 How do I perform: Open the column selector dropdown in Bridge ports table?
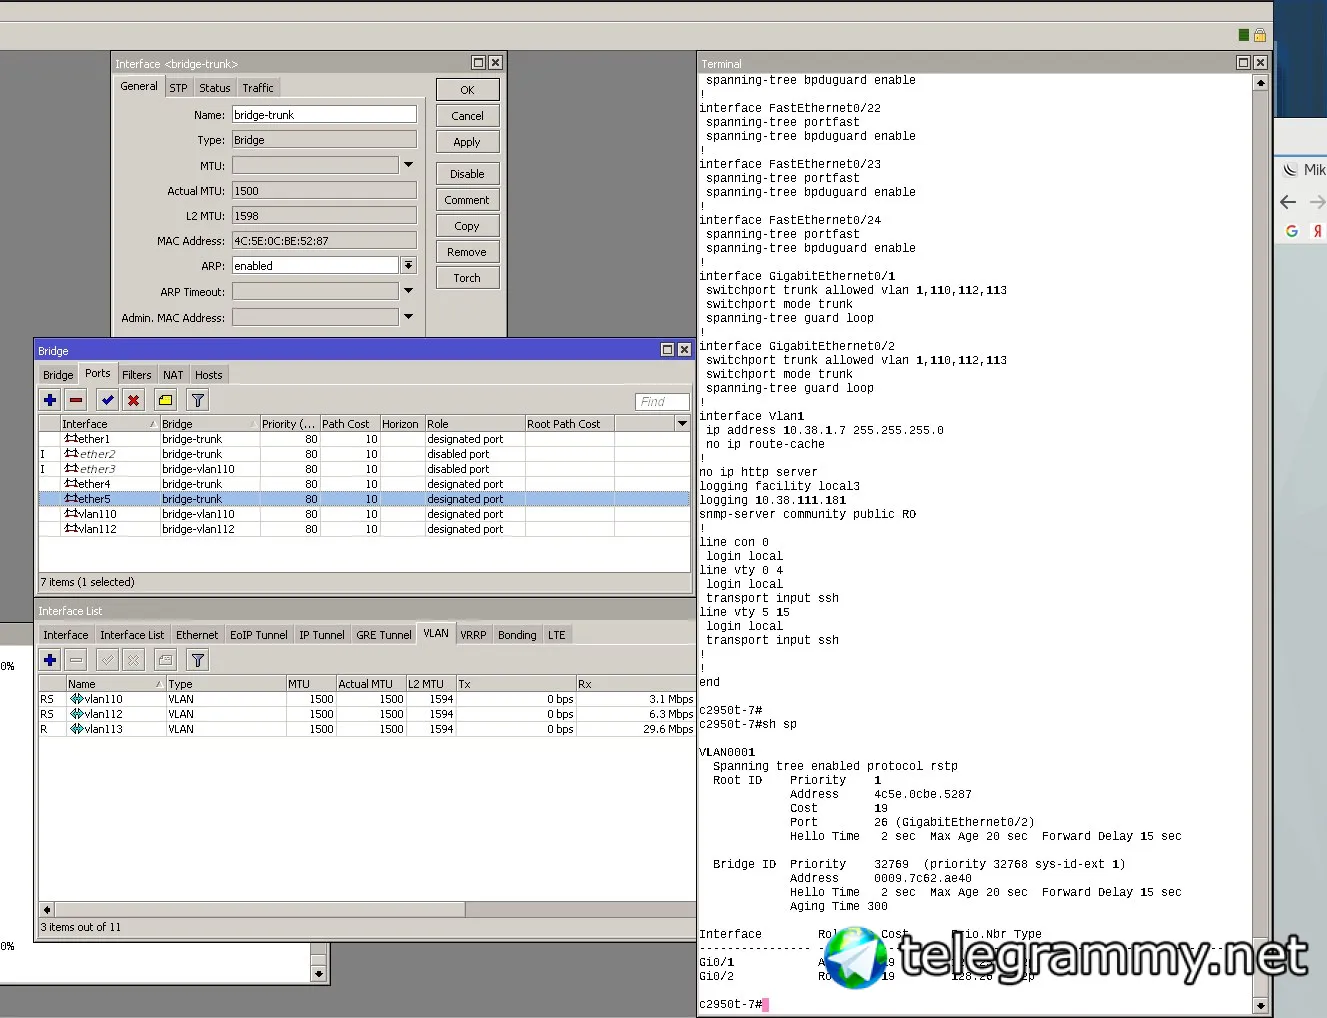click(x=682, y=424)
